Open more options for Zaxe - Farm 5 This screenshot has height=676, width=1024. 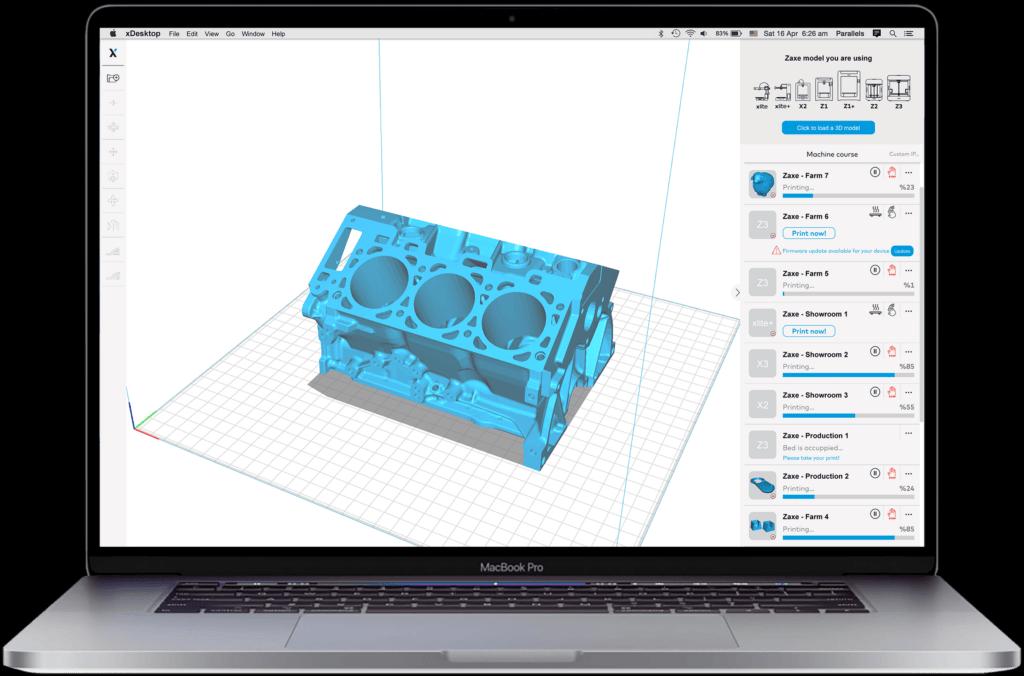pyautogui.click(x=908, y=270)
